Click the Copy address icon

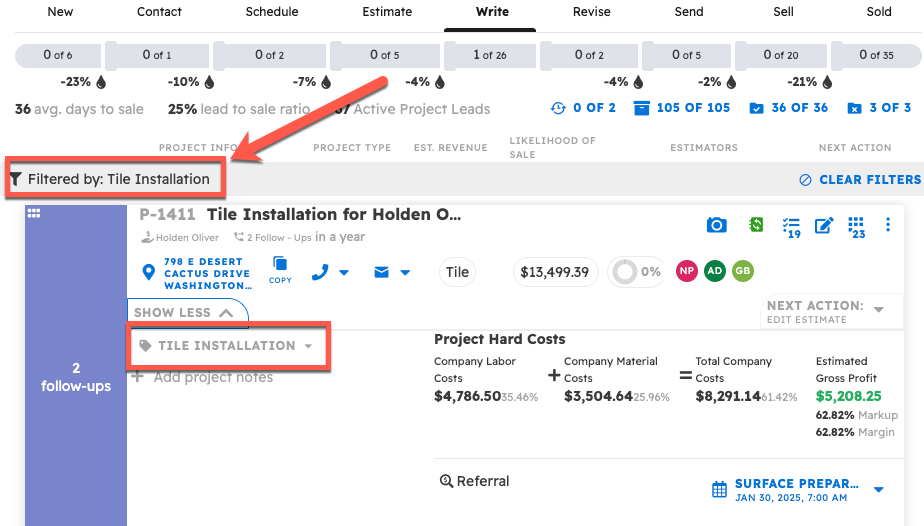(x=280, y=269)
